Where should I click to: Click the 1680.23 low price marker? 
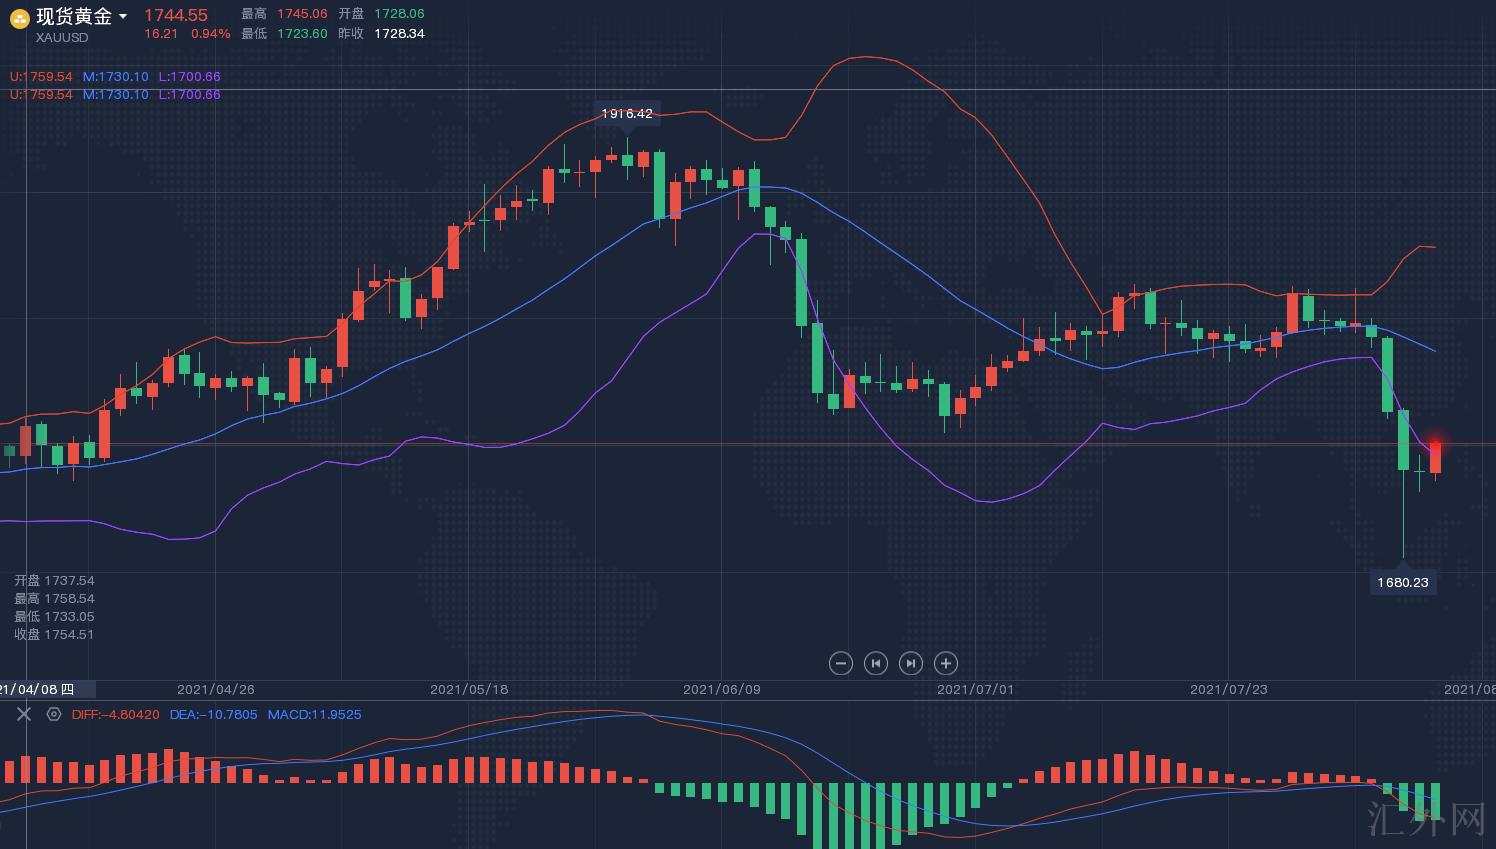click(x=1402, y=582)
